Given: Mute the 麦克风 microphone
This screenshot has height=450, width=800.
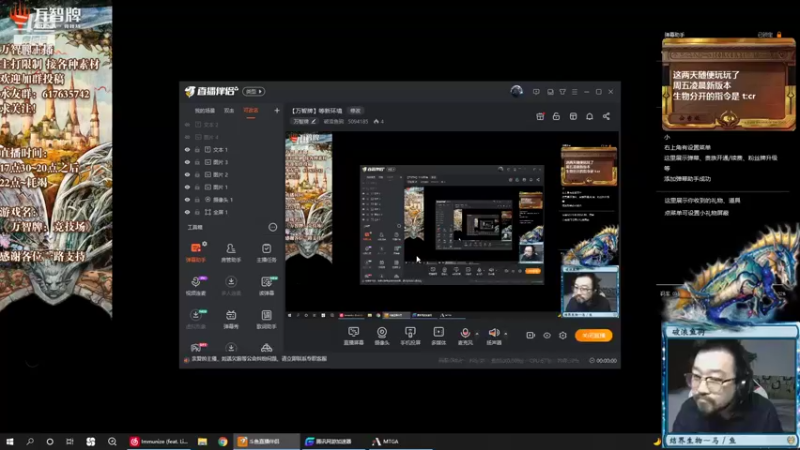Looking at the screenshot, I should [x=465, y=336].
